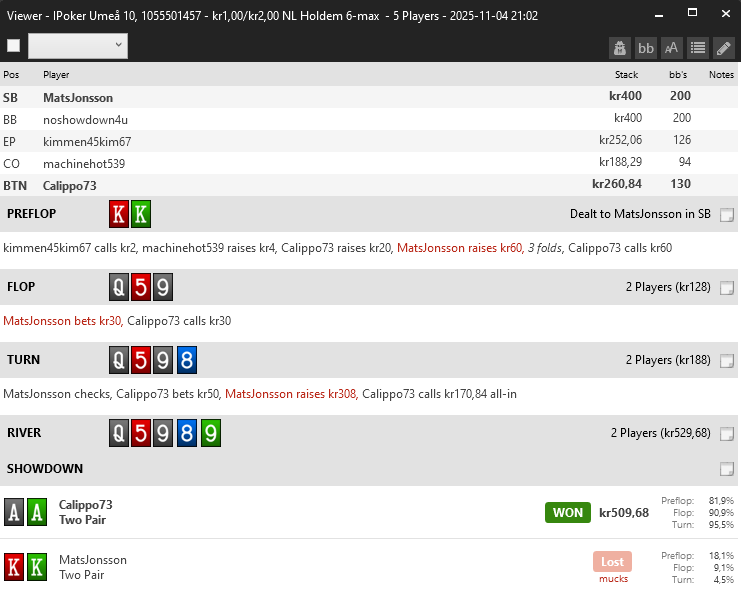Click the green WON badge
Viewport: 741px width, 591px height.
click(x=567, y=513)
